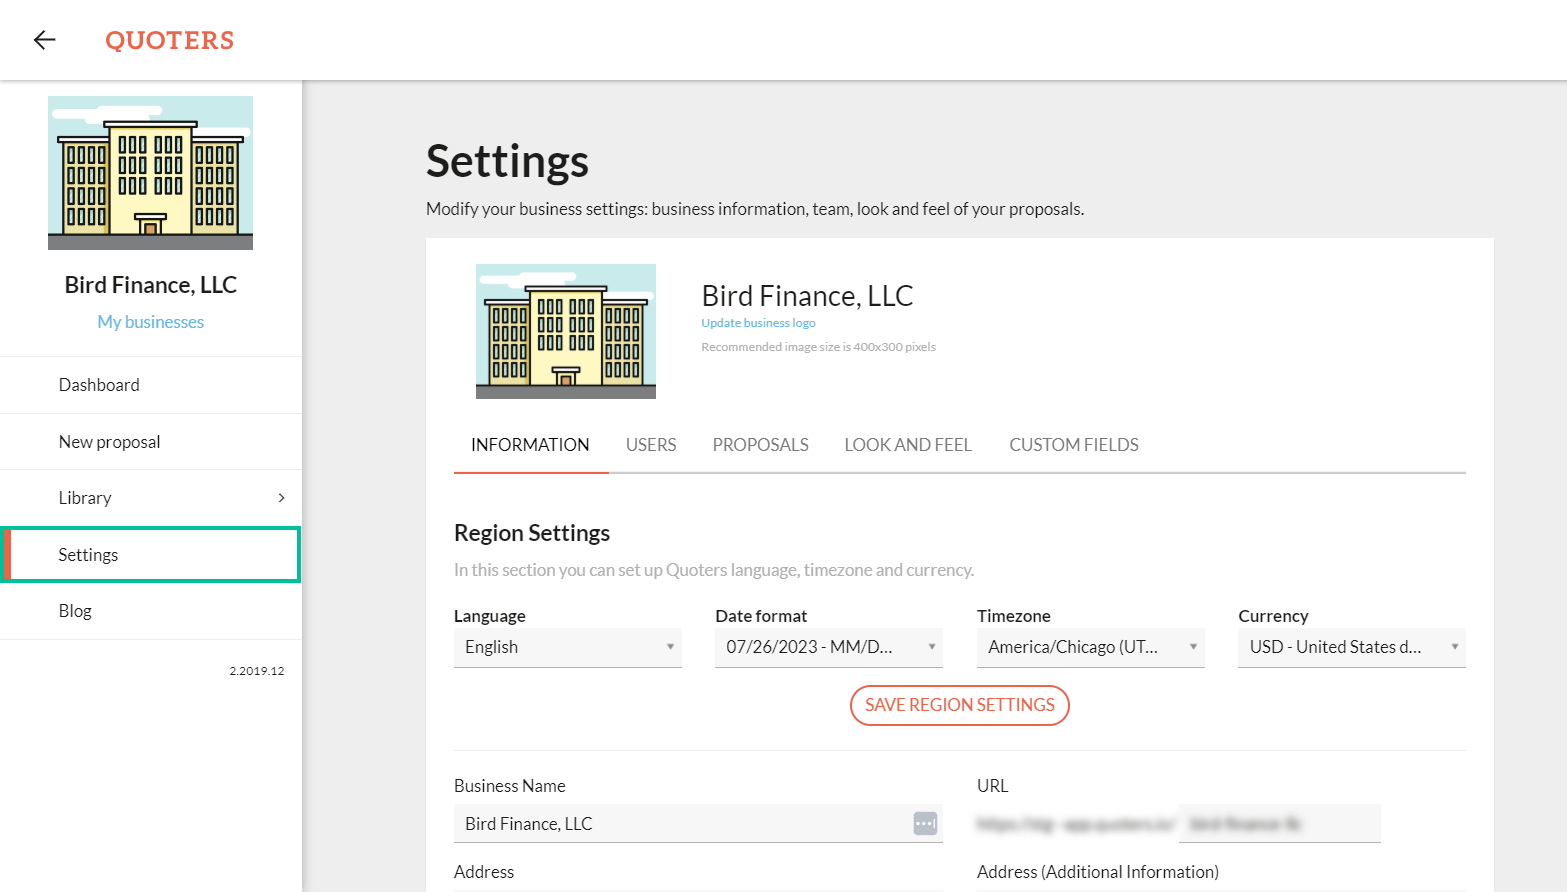Open the Date format dropdown
Viewport: 1567px width, 892px height.
point(829,647)
